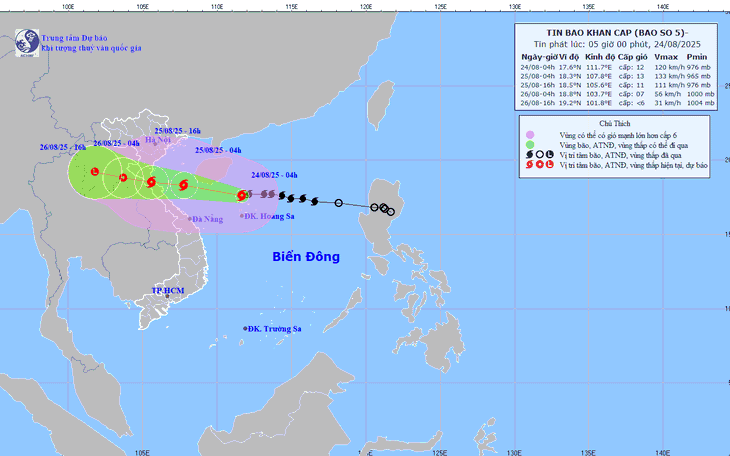Click the 'ĐK. Trường Sa' text label
The height and width of the screenshot is (456, 730).
[275, 329]
